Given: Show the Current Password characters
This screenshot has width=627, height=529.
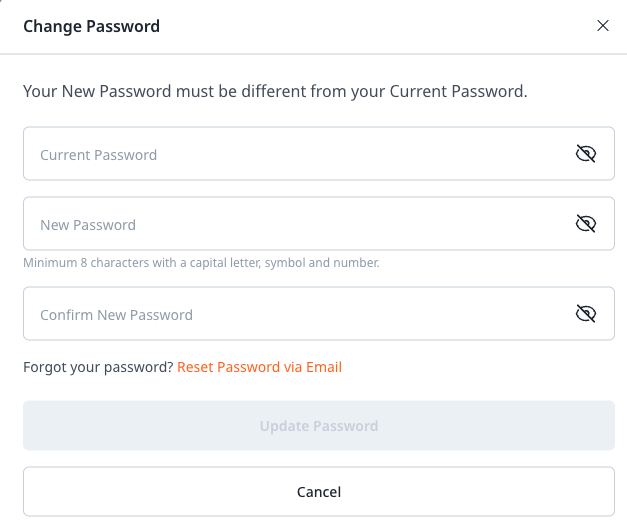Looking at the screenshot, I should [586, 154].
